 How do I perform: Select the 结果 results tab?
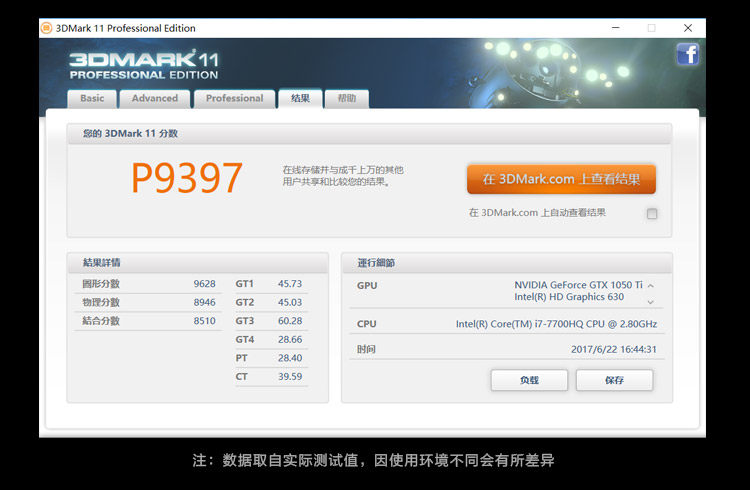click(300, 98)
